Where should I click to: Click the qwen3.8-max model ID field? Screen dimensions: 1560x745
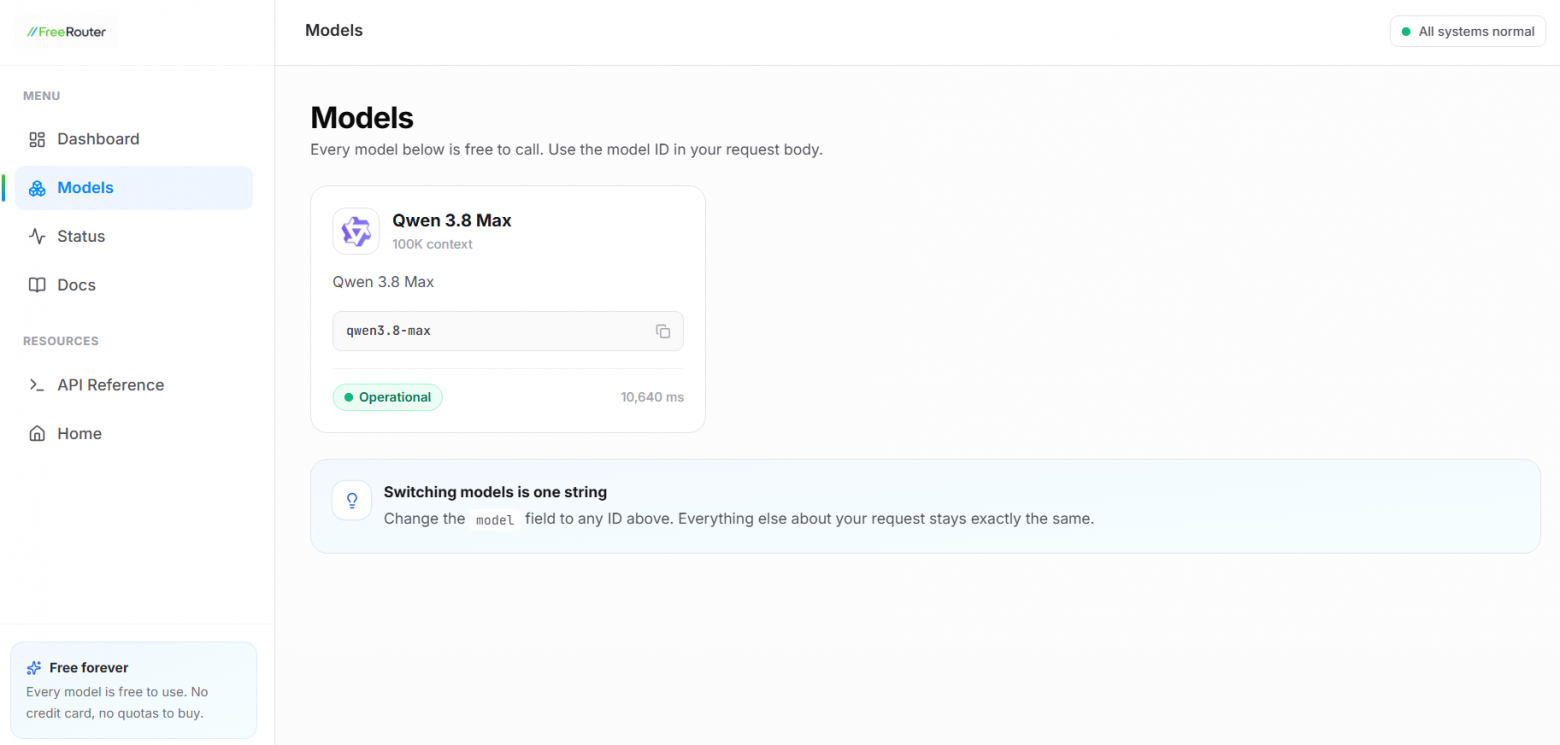[x=508, y=331]
